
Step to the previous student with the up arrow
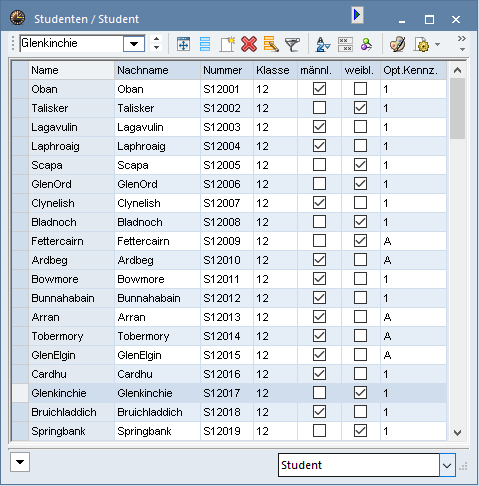[156, 39]
